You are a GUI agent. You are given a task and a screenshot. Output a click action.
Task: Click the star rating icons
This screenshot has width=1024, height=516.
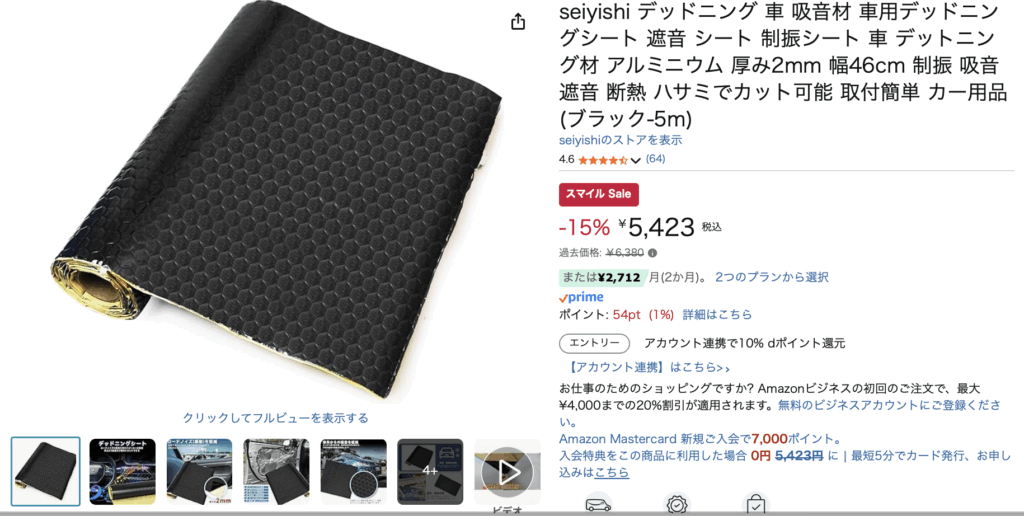point(602,159)
